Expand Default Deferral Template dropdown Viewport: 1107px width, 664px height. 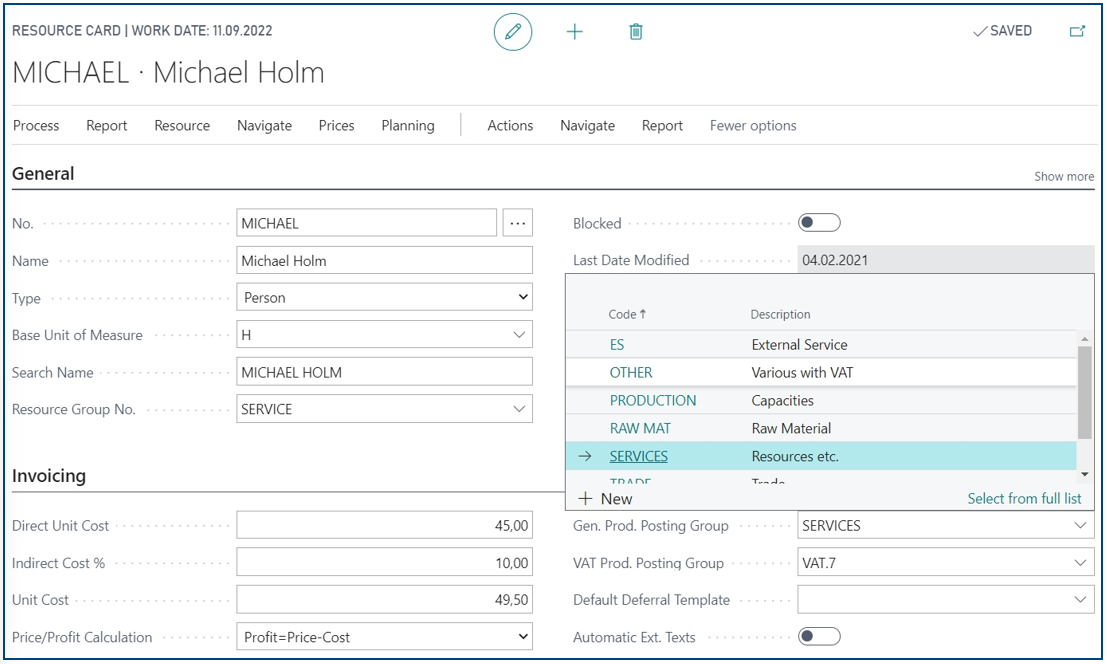point(1080,600)
